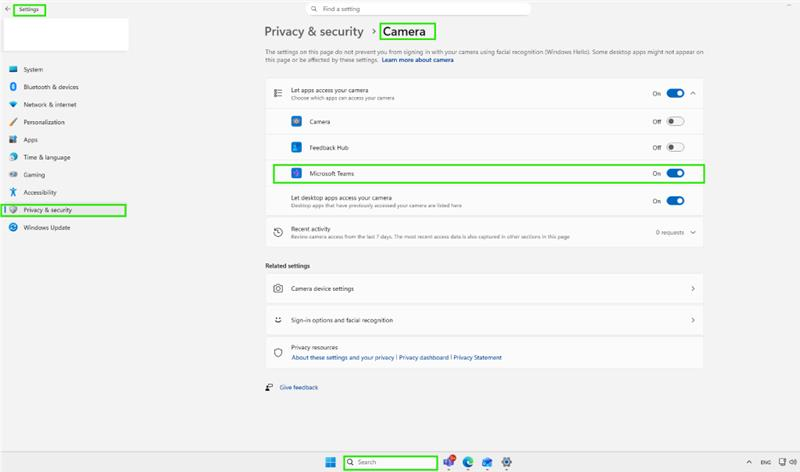Viewport: 800px width, 472px height.
Task: Open the Windows Start menu
Action: (331, 462)
